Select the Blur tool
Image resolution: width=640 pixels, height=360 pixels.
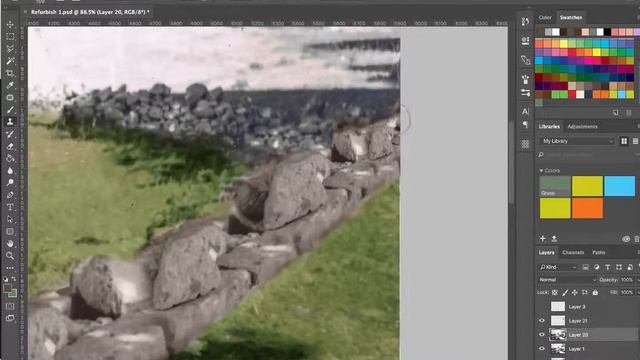click(10, 171)
